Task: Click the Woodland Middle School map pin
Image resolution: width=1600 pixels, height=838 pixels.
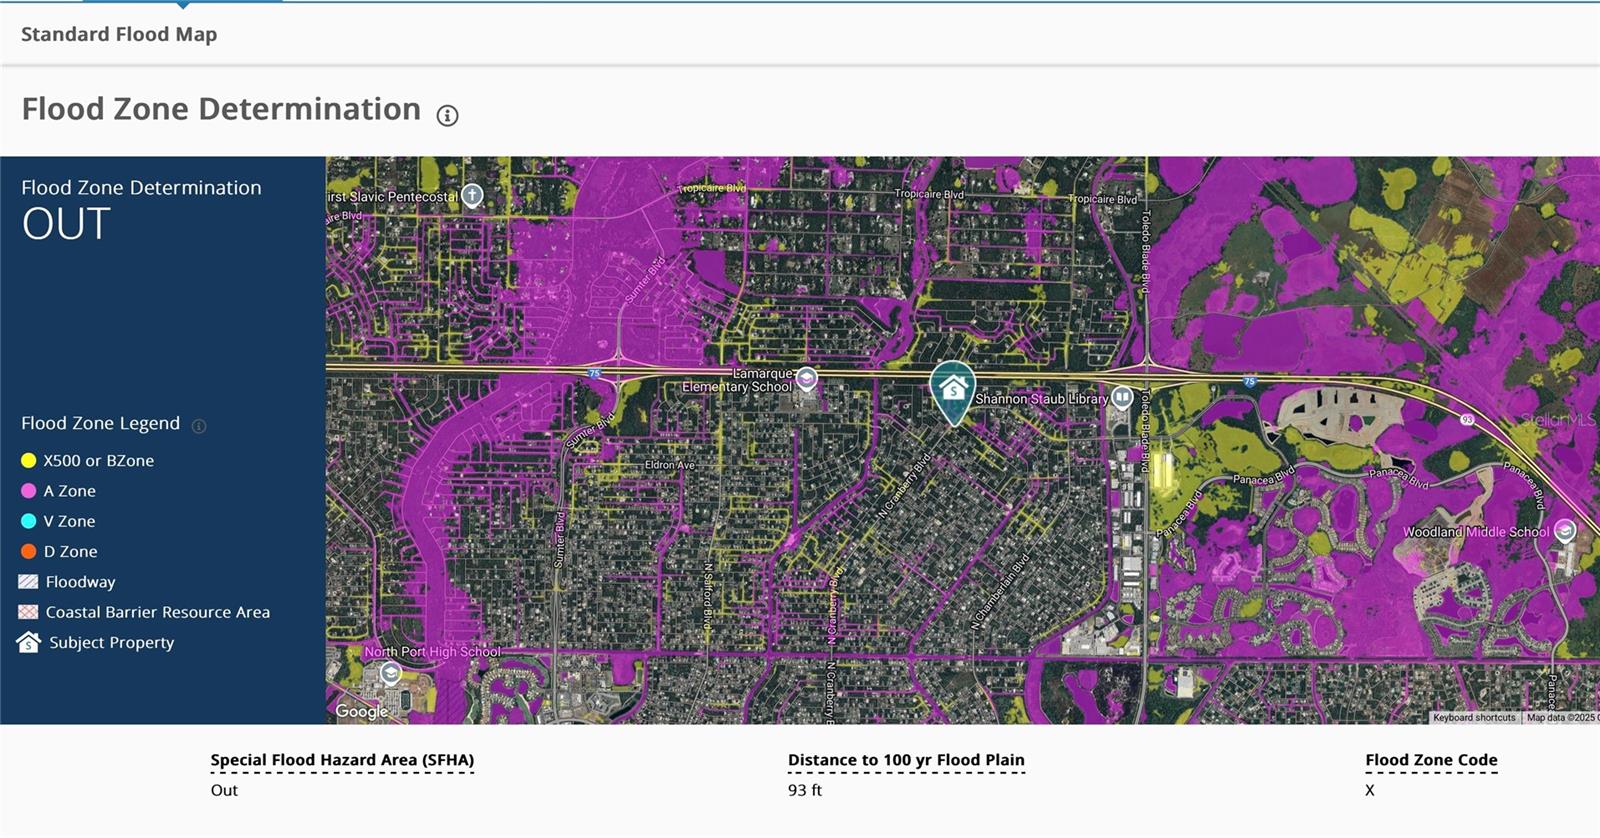Action: pos(1565,531)
